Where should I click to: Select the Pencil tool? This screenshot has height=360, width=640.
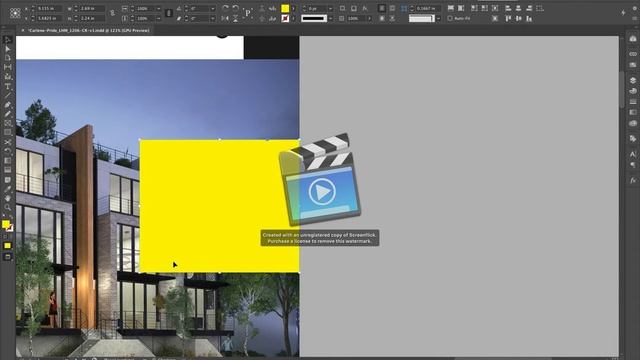[7, 114]
